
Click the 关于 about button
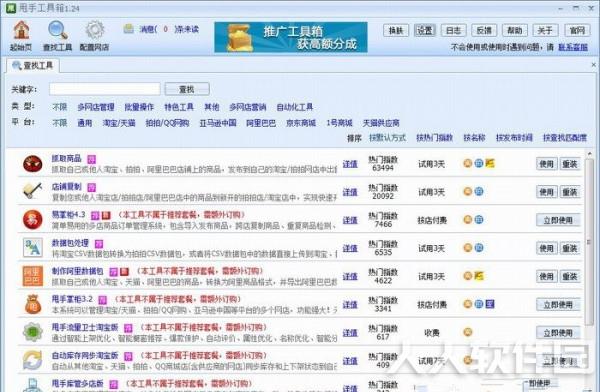click(545, 30)
